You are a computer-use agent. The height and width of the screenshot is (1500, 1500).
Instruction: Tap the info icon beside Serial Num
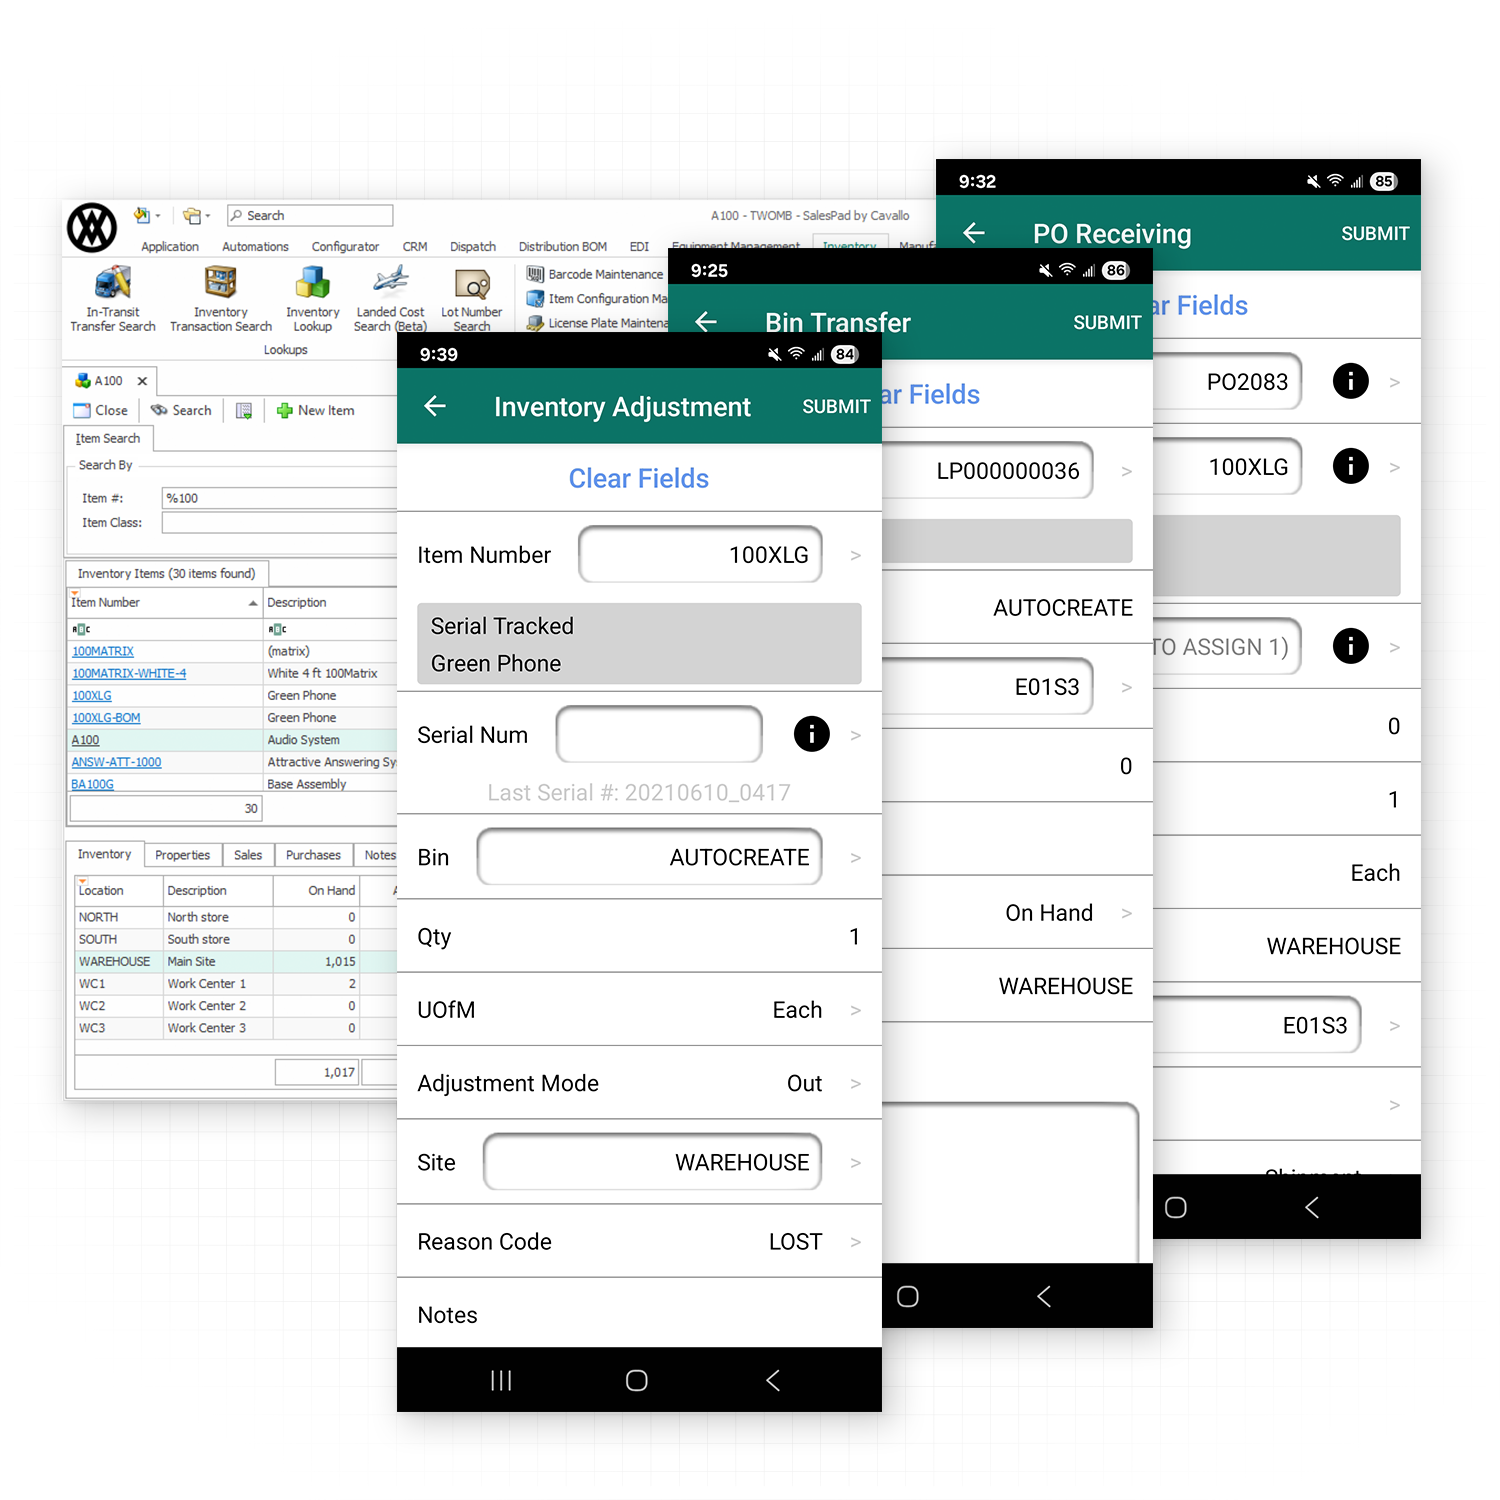coord(811,734)
